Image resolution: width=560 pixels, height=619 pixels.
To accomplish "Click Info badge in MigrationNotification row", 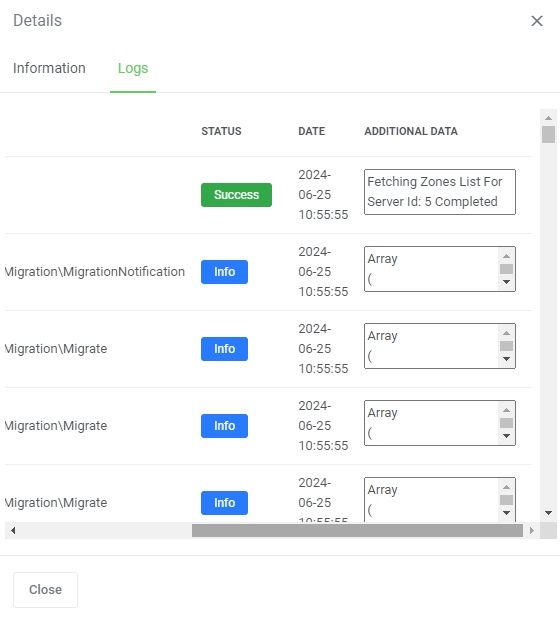I will (224, 272).
